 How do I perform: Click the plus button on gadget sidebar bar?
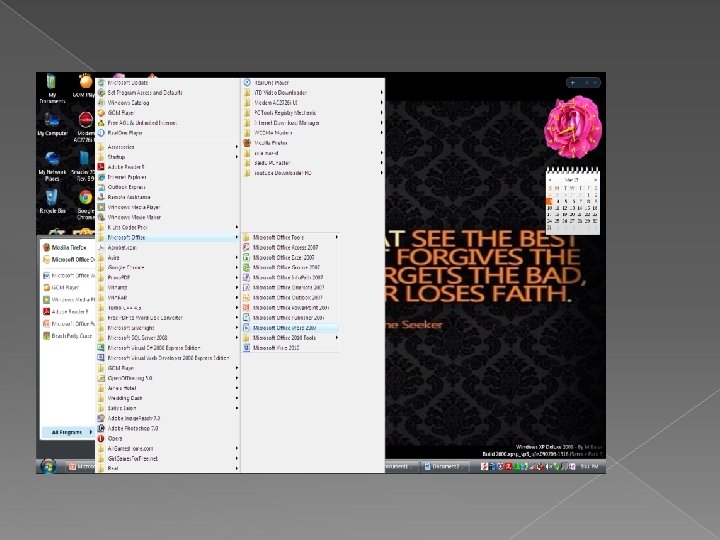pos(573,83)
